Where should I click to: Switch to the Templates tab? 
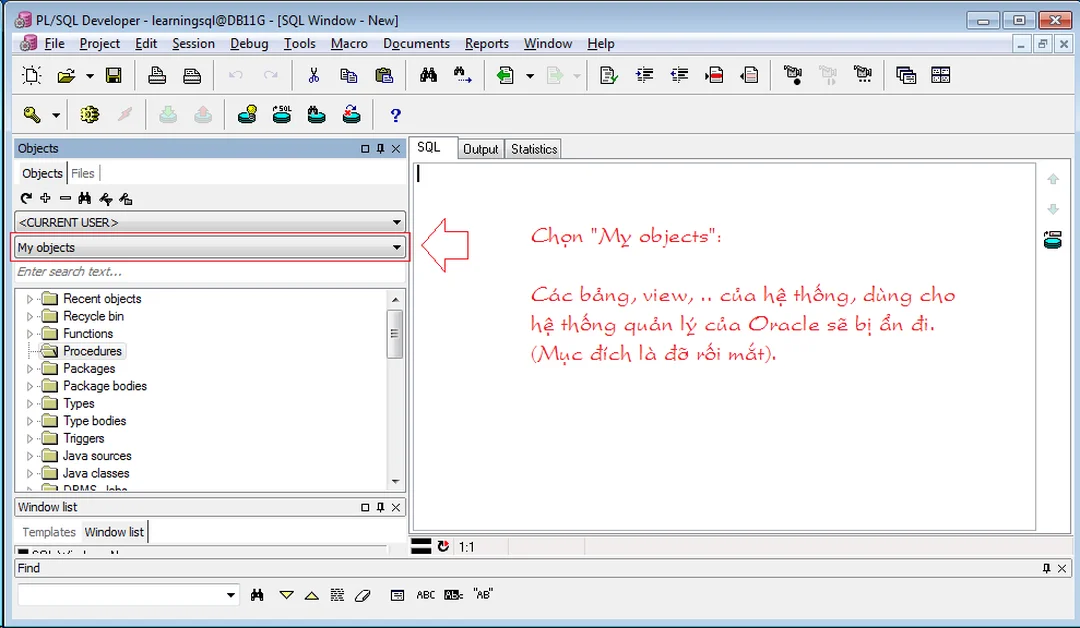pyautogui.click(x=49, y=532)
